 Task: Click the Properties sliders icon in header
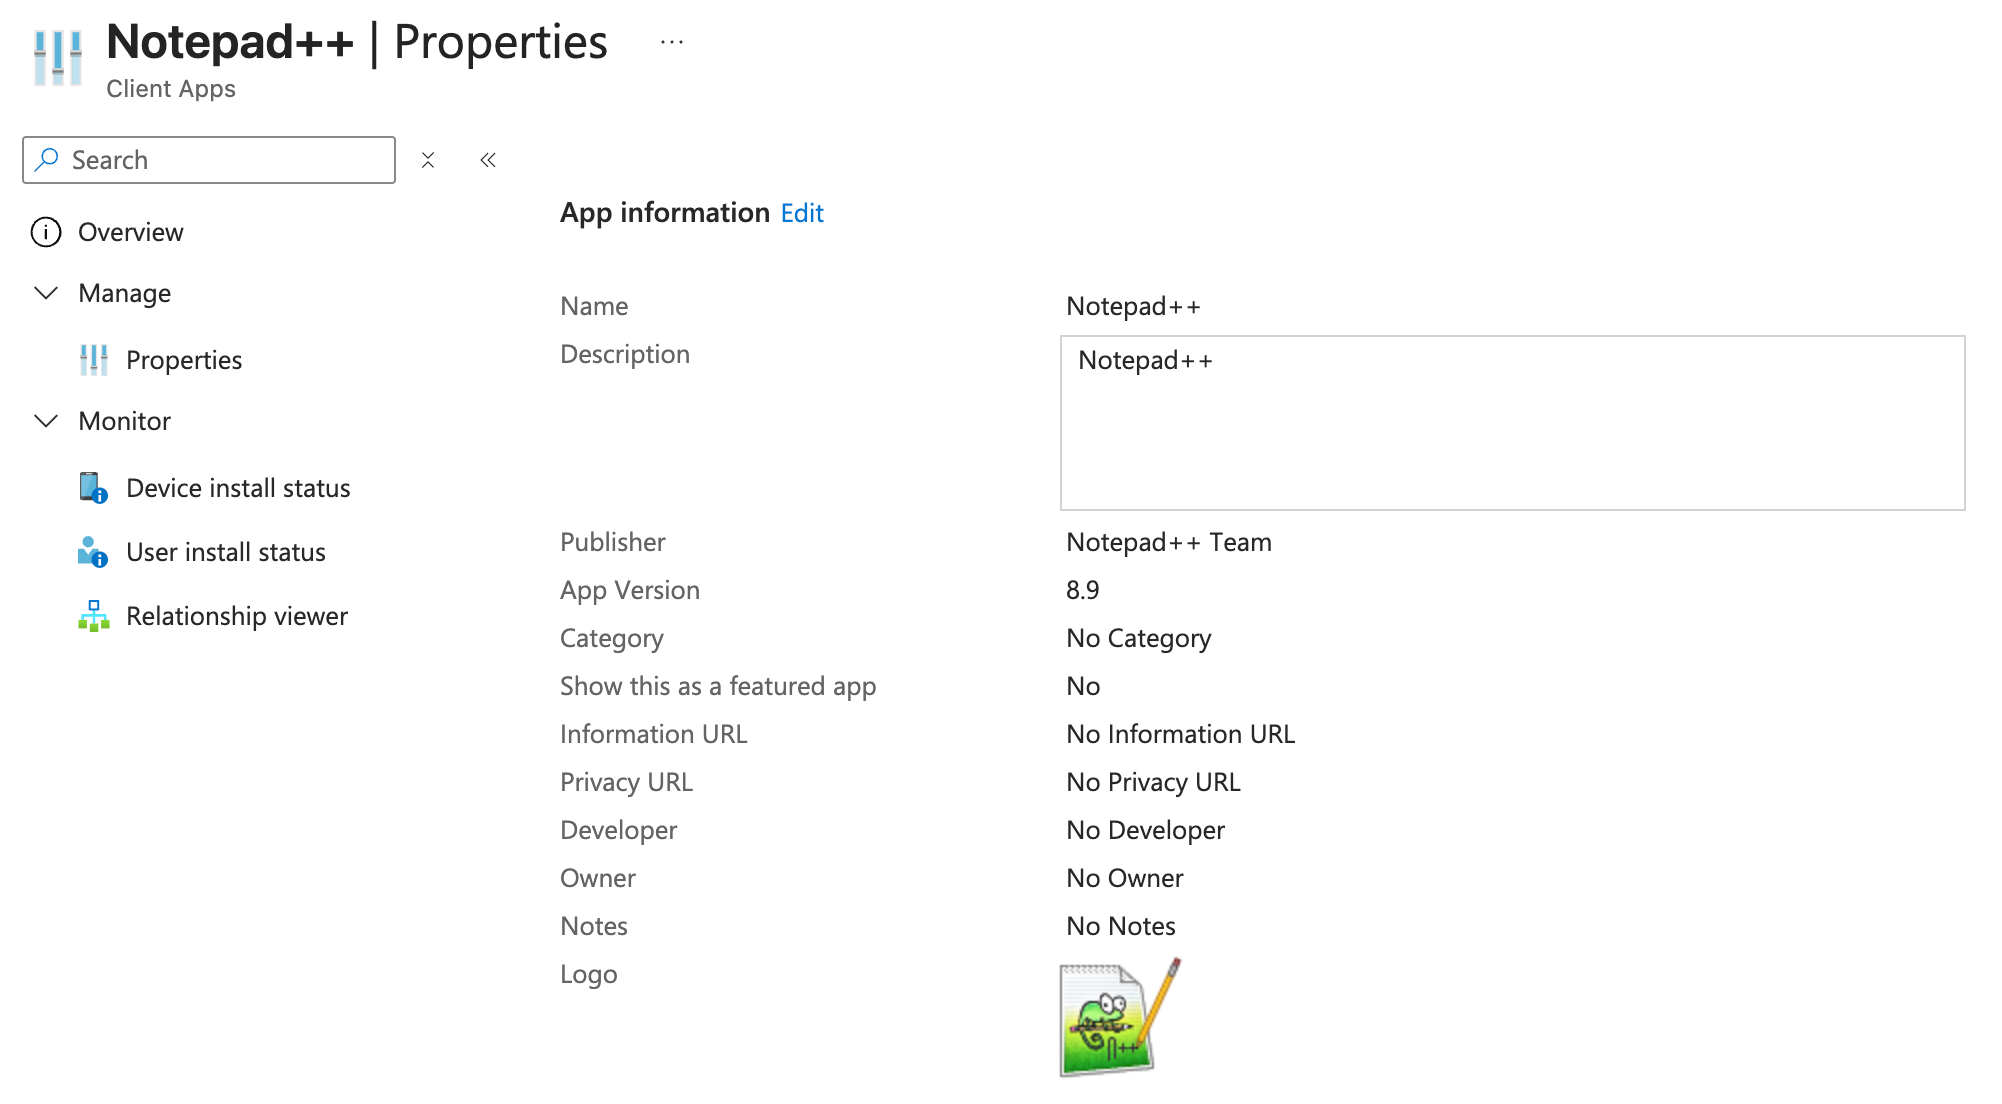(x=58, y=58)
